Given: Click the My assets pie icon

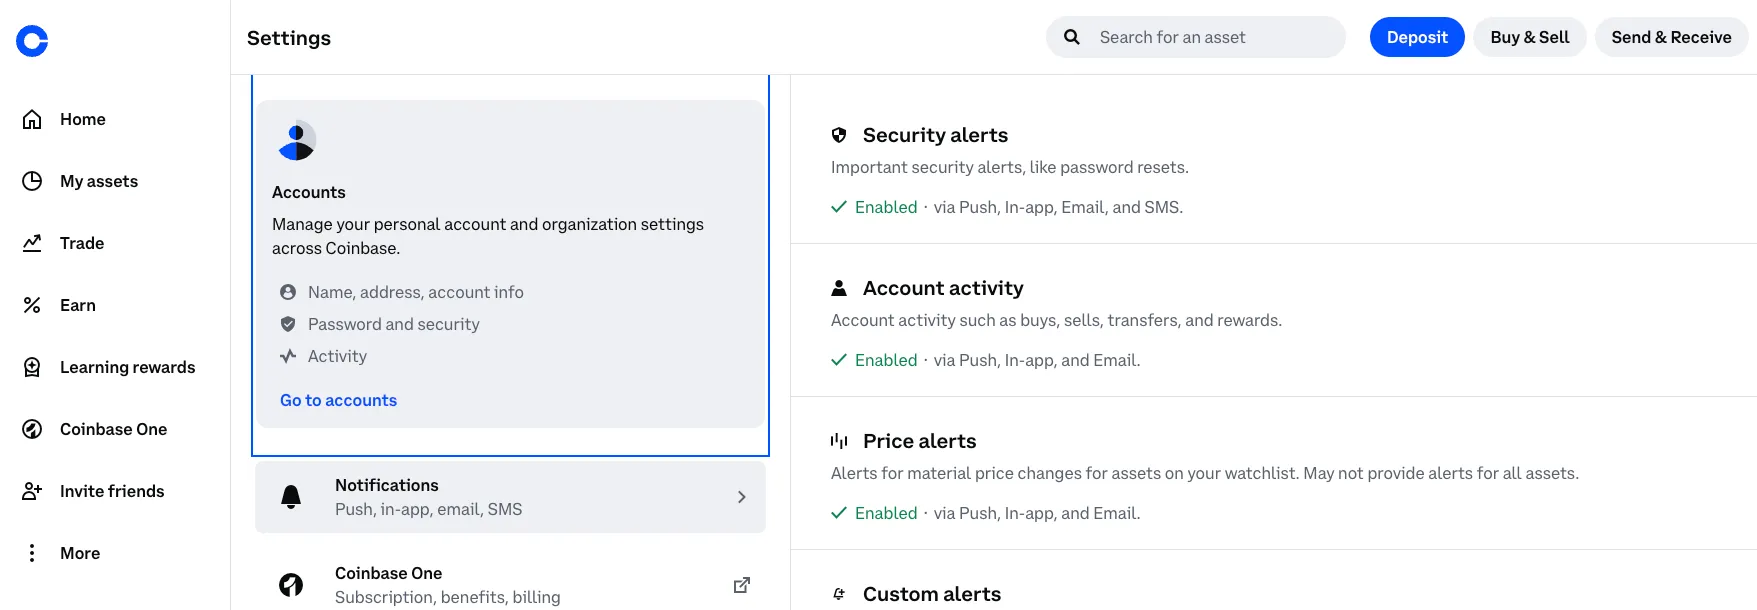Looking at the screenshot, I should (x=32, y=181).
